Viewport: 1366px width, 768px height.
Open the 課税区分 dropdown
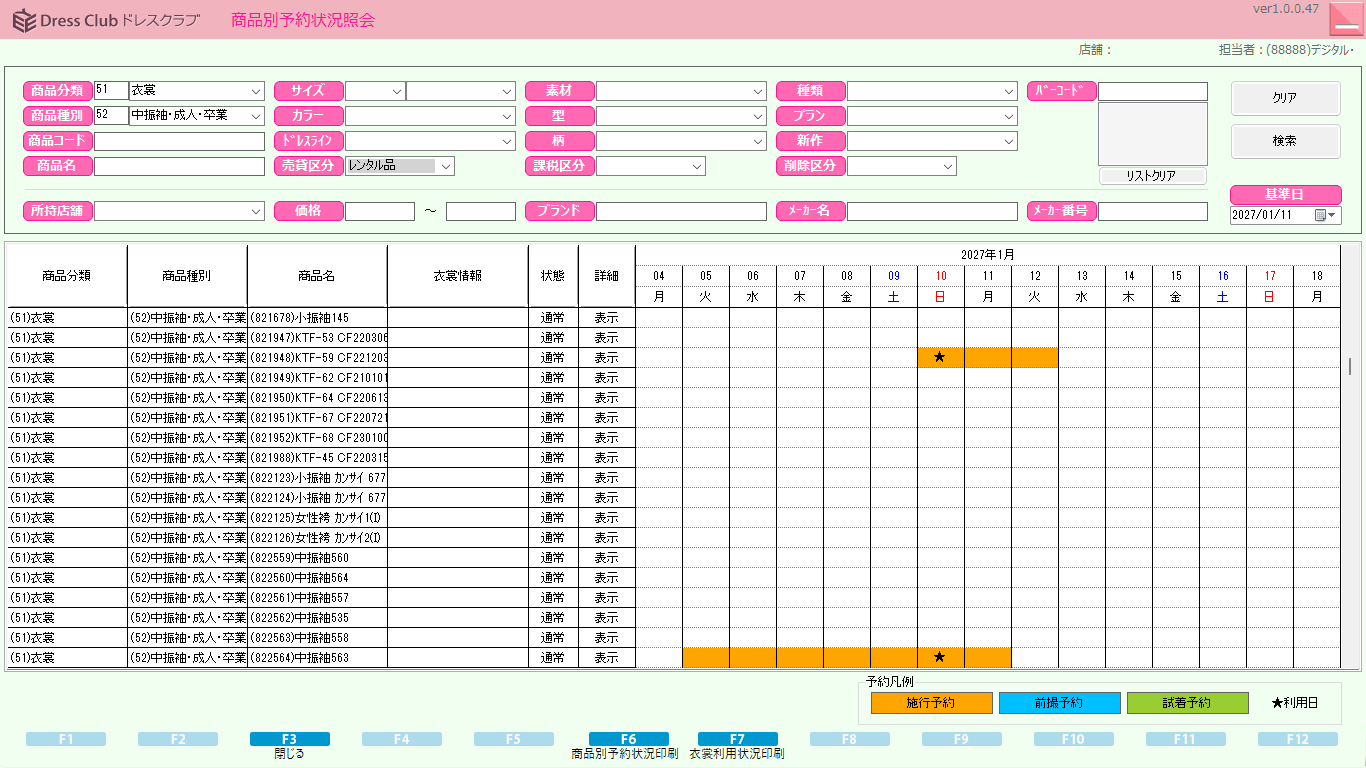pyautogui.click(x=697, y=166)
